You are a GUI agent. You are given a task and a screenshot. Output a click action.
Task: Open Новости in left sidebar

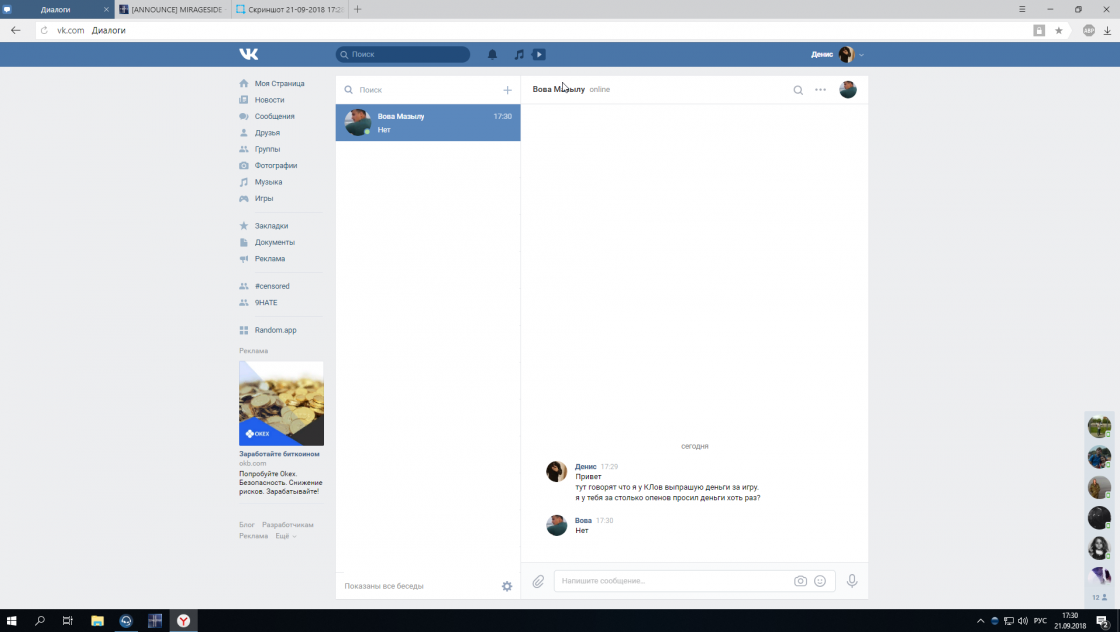tap(269, 100)
